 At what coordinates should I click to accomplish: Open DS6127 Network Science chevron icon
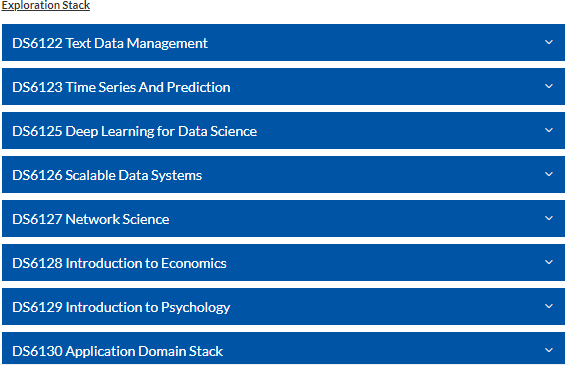click(x=549, y=218)
